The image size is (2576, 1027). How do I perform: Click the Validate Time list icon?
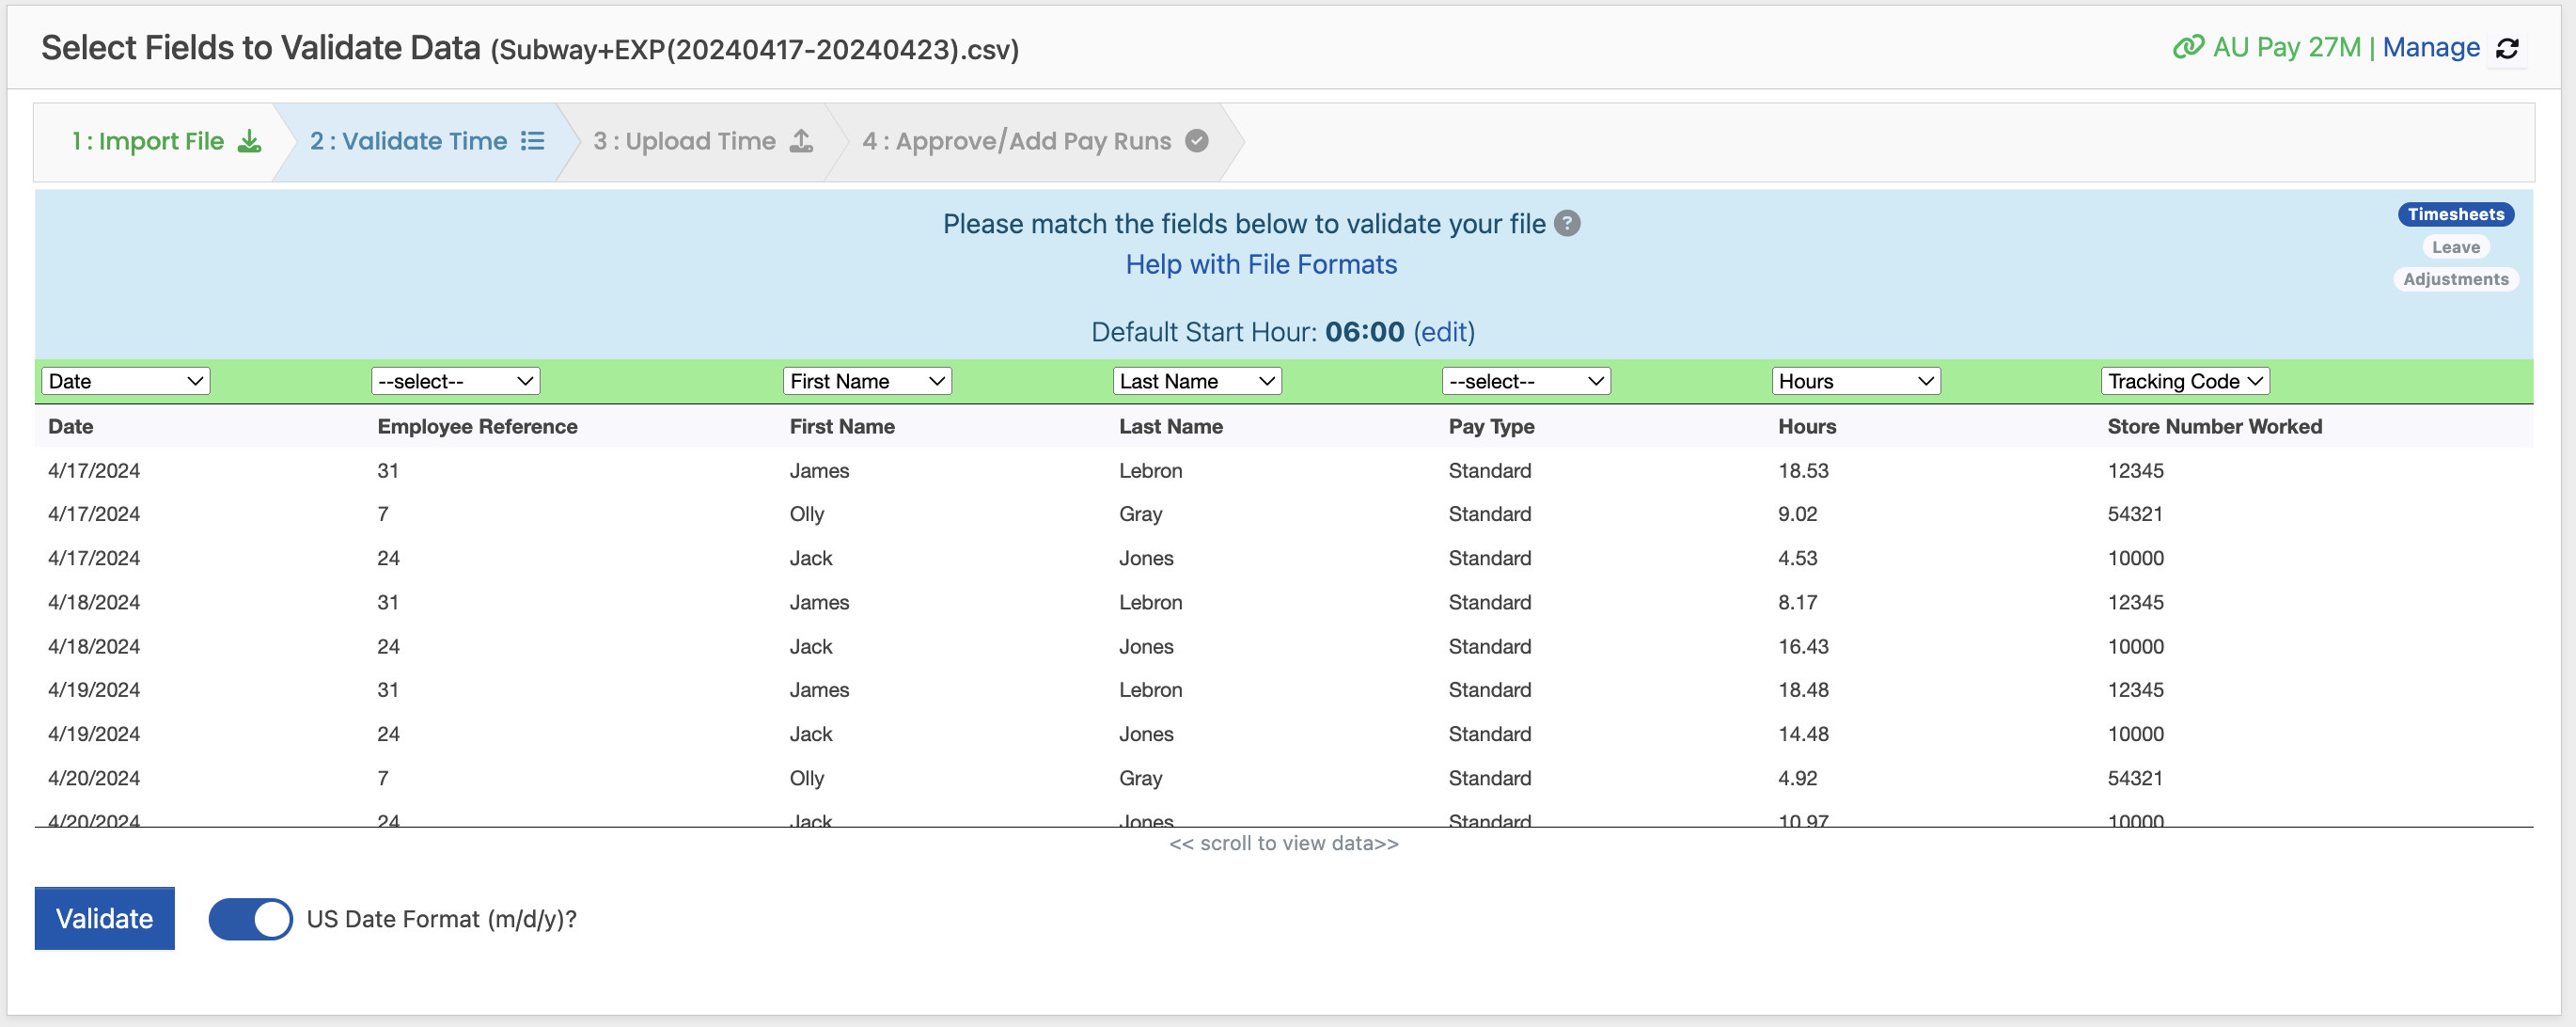coord(533,142)
